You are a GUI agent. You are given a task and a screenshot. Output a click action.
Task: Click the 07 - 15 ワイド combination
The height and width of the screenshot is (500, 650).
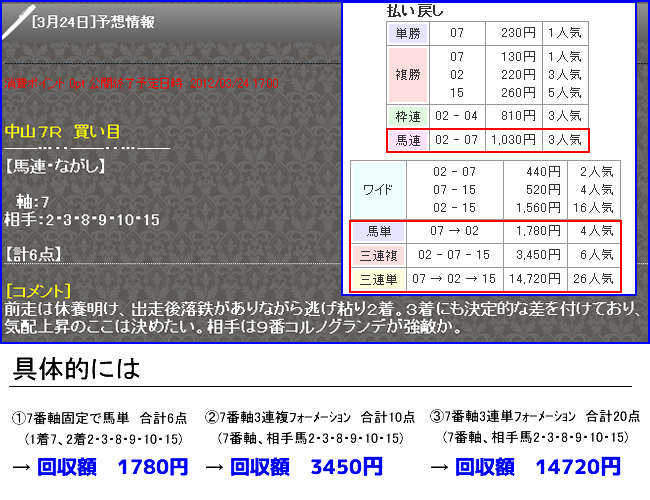click(x=454, y=190)
